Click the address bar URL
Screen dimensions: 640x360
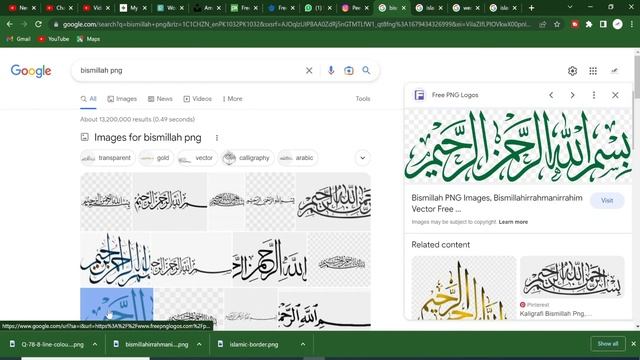pos(296,24)
